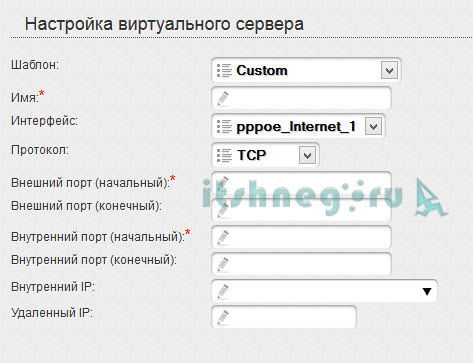Click the Внешний порт (начальный) input field
The image size is (473, 363).
point(301,183)
